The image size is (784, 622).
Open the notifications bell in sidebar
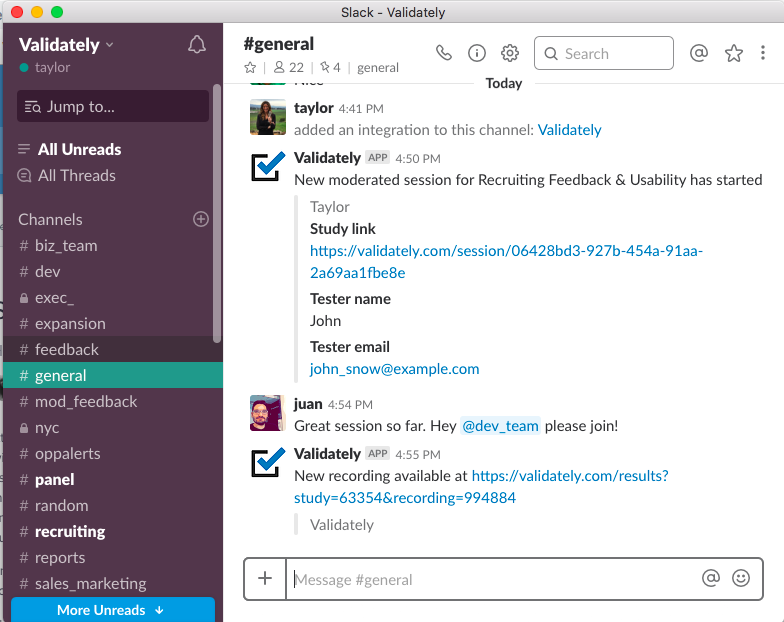(x=196, y=45)
